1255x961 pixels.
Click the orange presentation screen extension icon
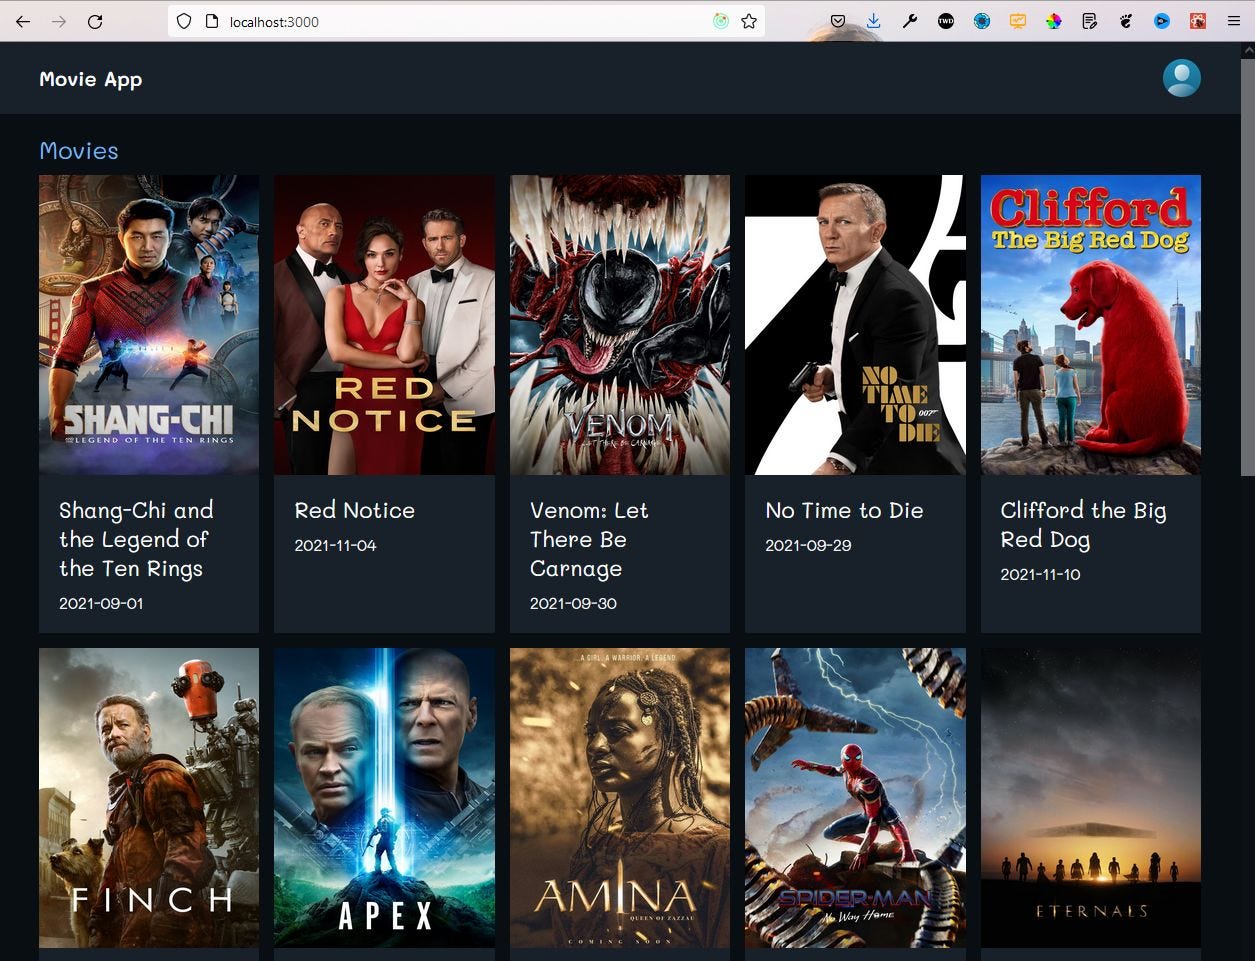pos(1018,21)
